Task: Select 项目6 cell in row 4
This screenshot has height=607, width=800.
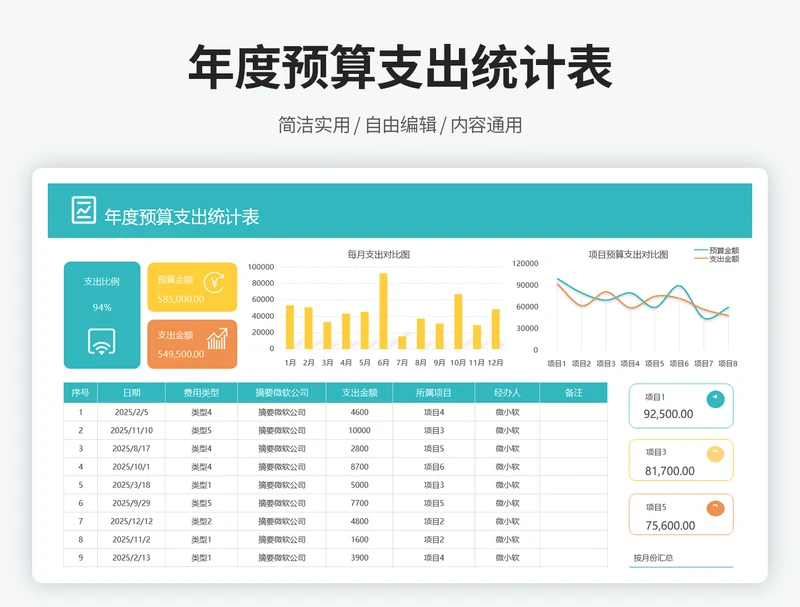Action: click(x=434, y=467)
